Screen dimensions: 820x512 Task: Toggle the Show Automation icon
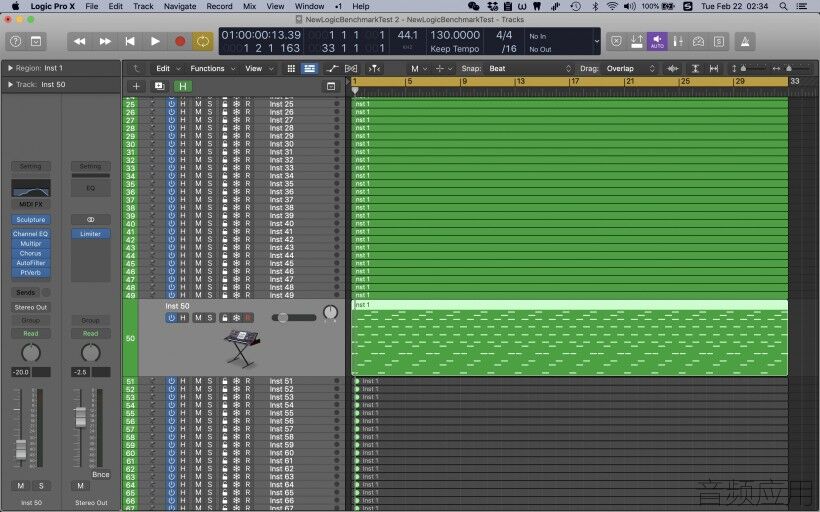(x=332, y=69)
